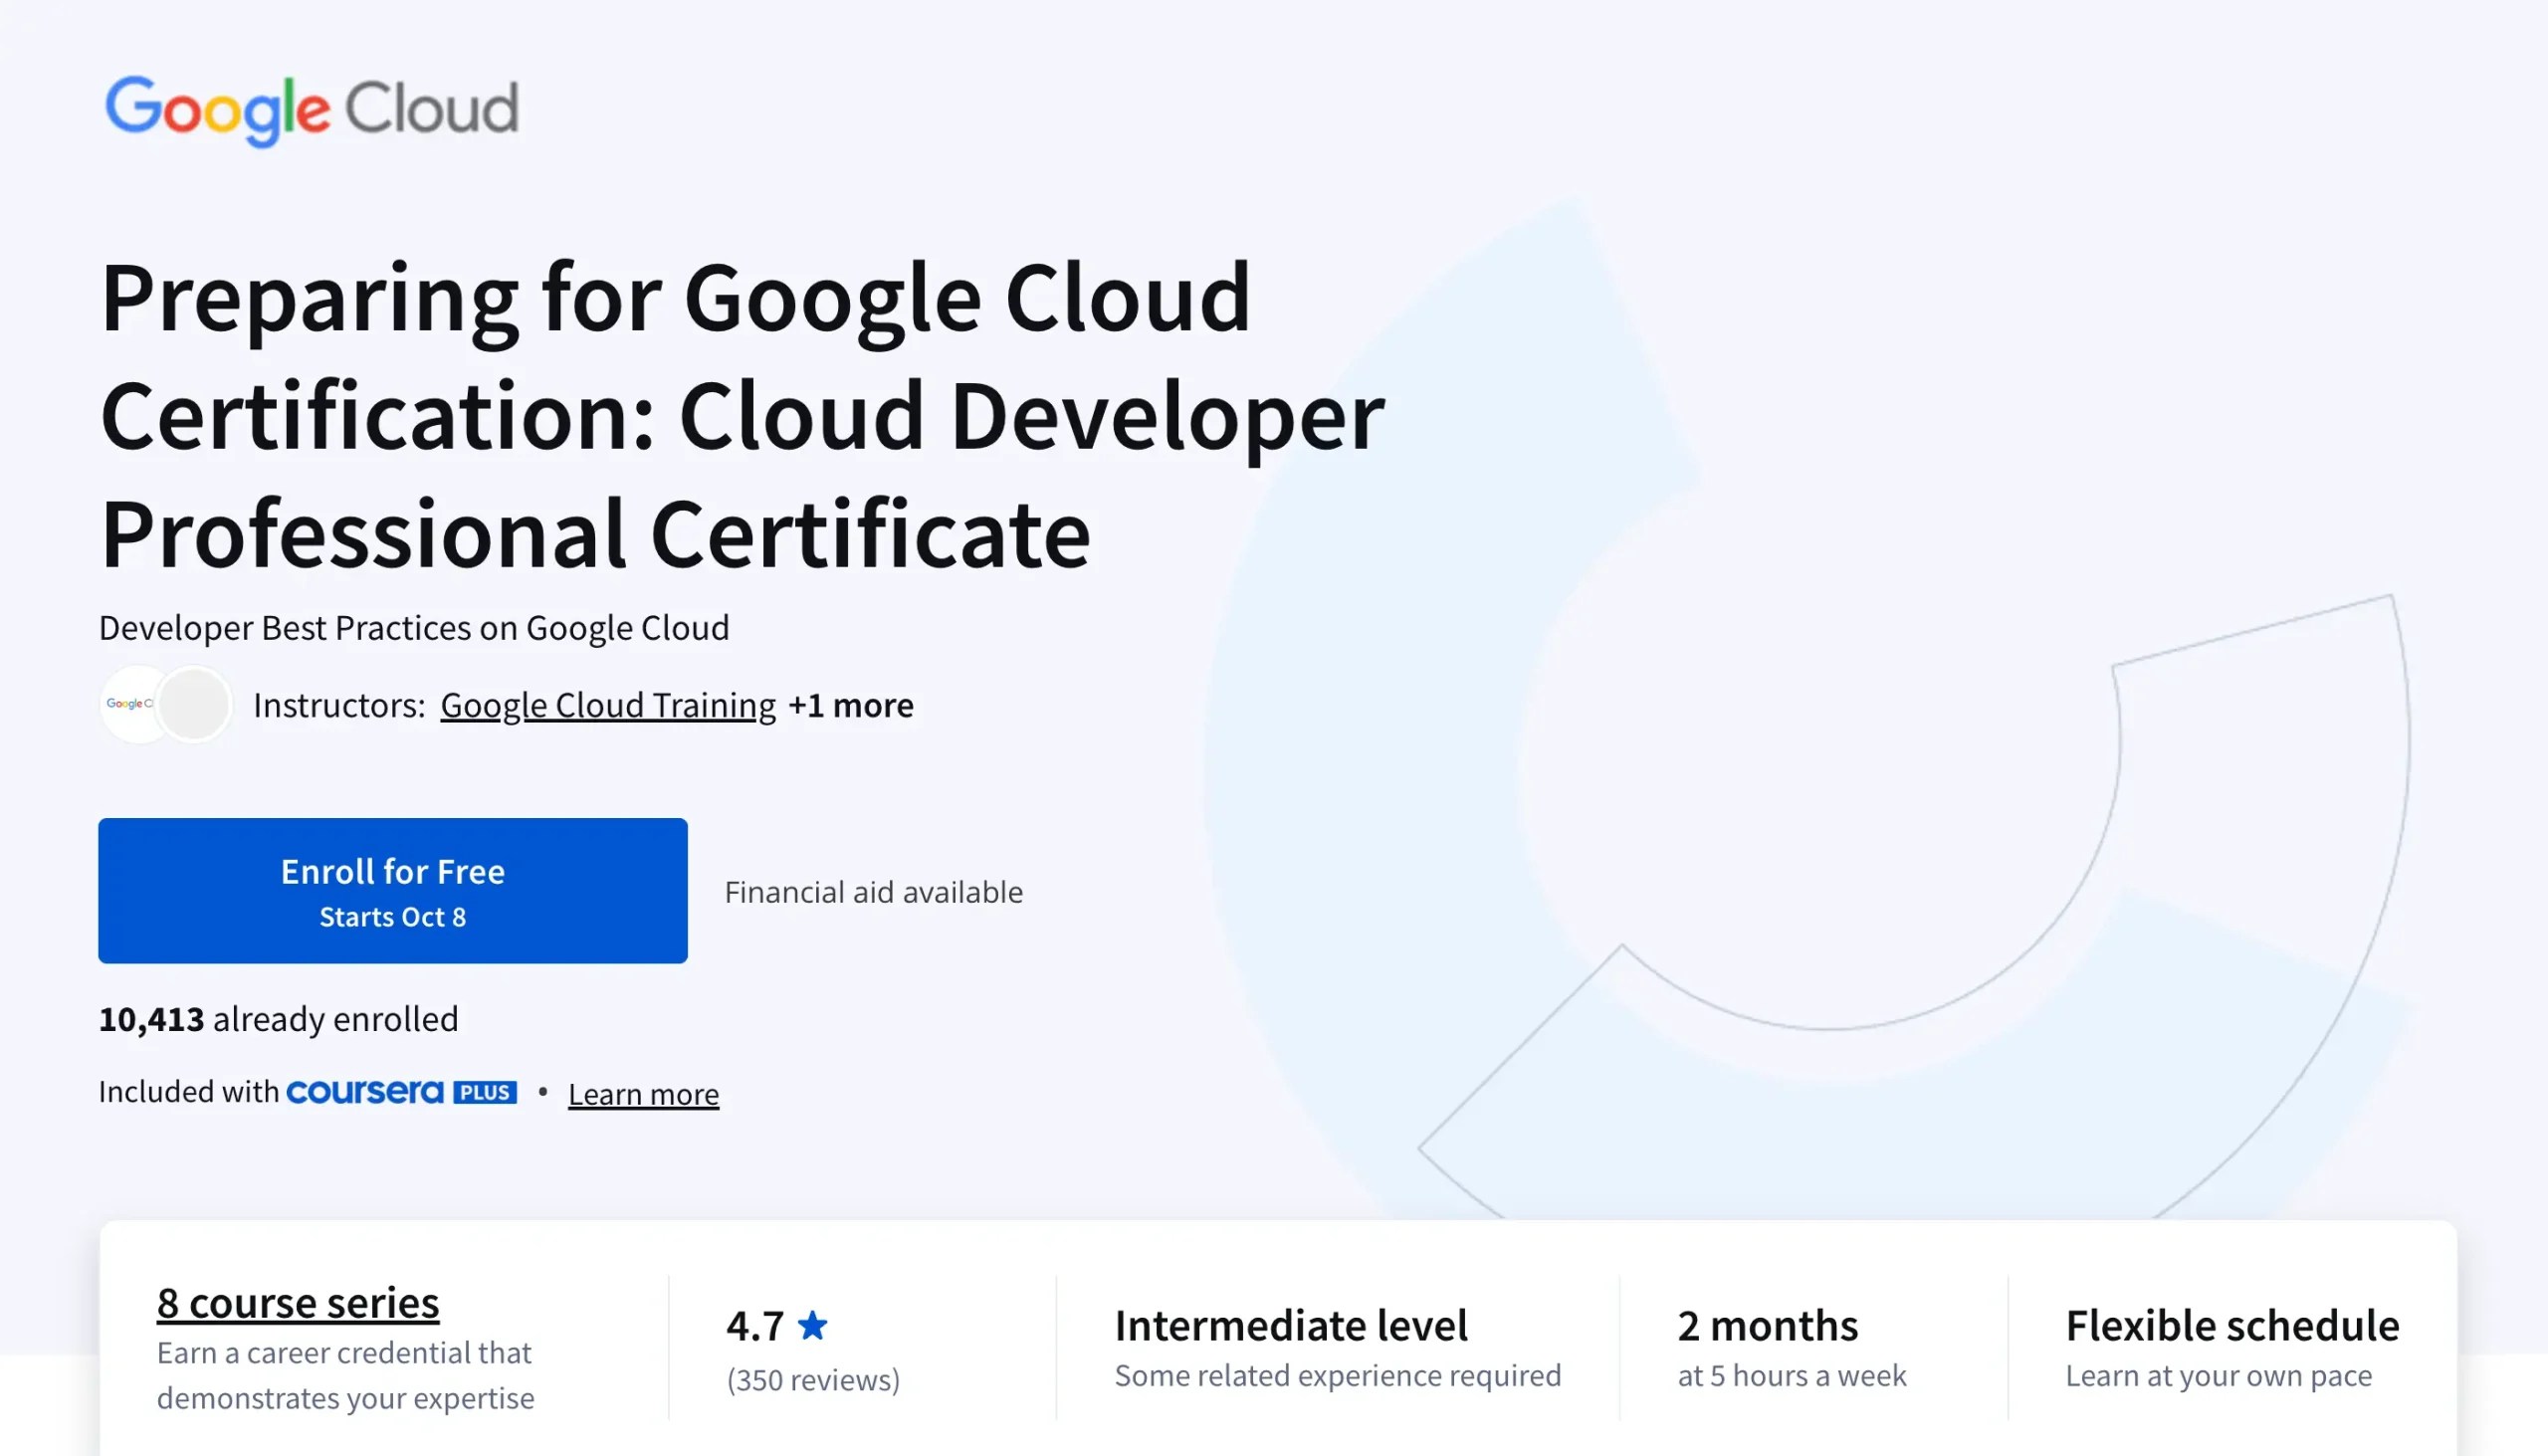Open the 8 course series link
The height and width of the screenshot is (1456, 2548).
click(x=297, y=1303)
